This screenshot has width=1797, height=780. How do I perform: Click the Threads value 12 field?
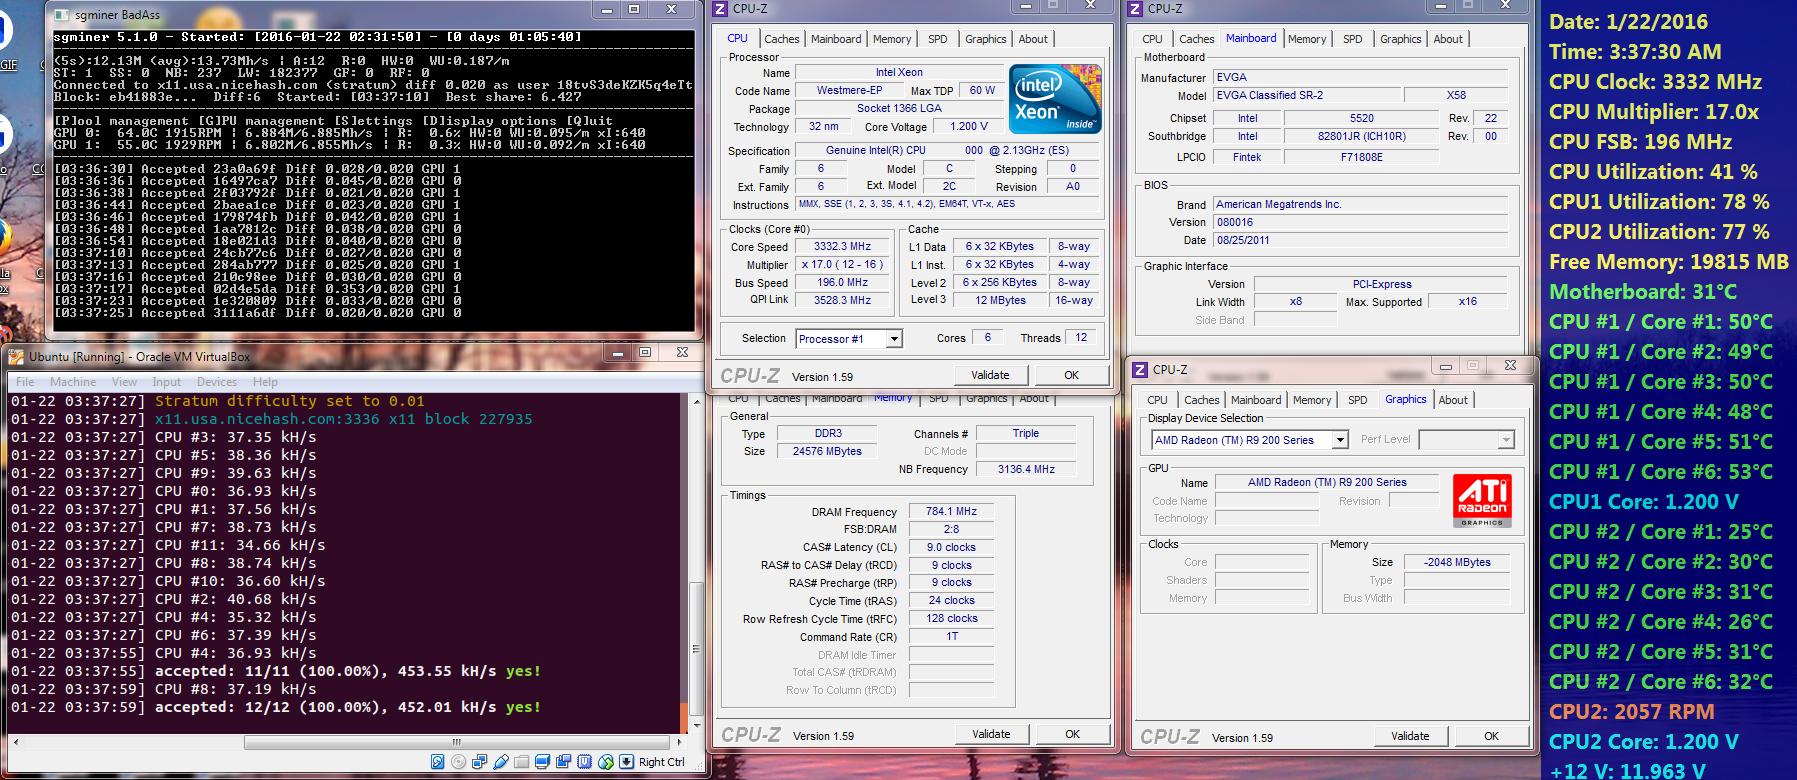[x=1081, y=338]
